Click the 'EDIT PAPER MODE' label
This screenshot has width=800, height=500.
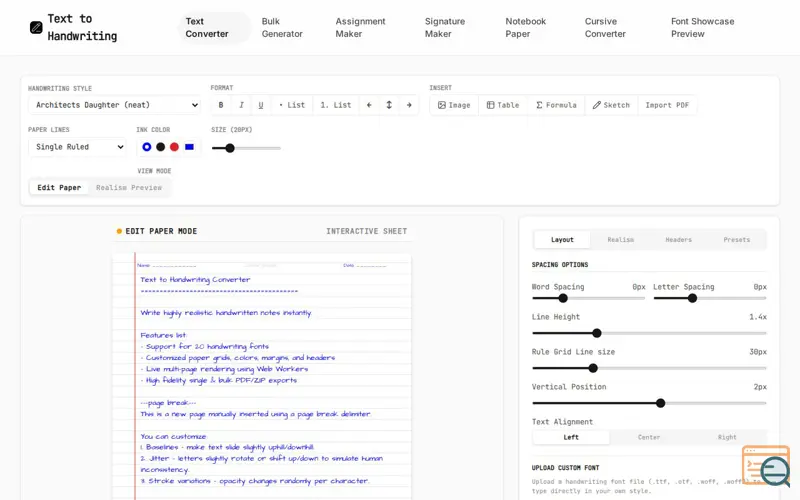pos(161,231)
